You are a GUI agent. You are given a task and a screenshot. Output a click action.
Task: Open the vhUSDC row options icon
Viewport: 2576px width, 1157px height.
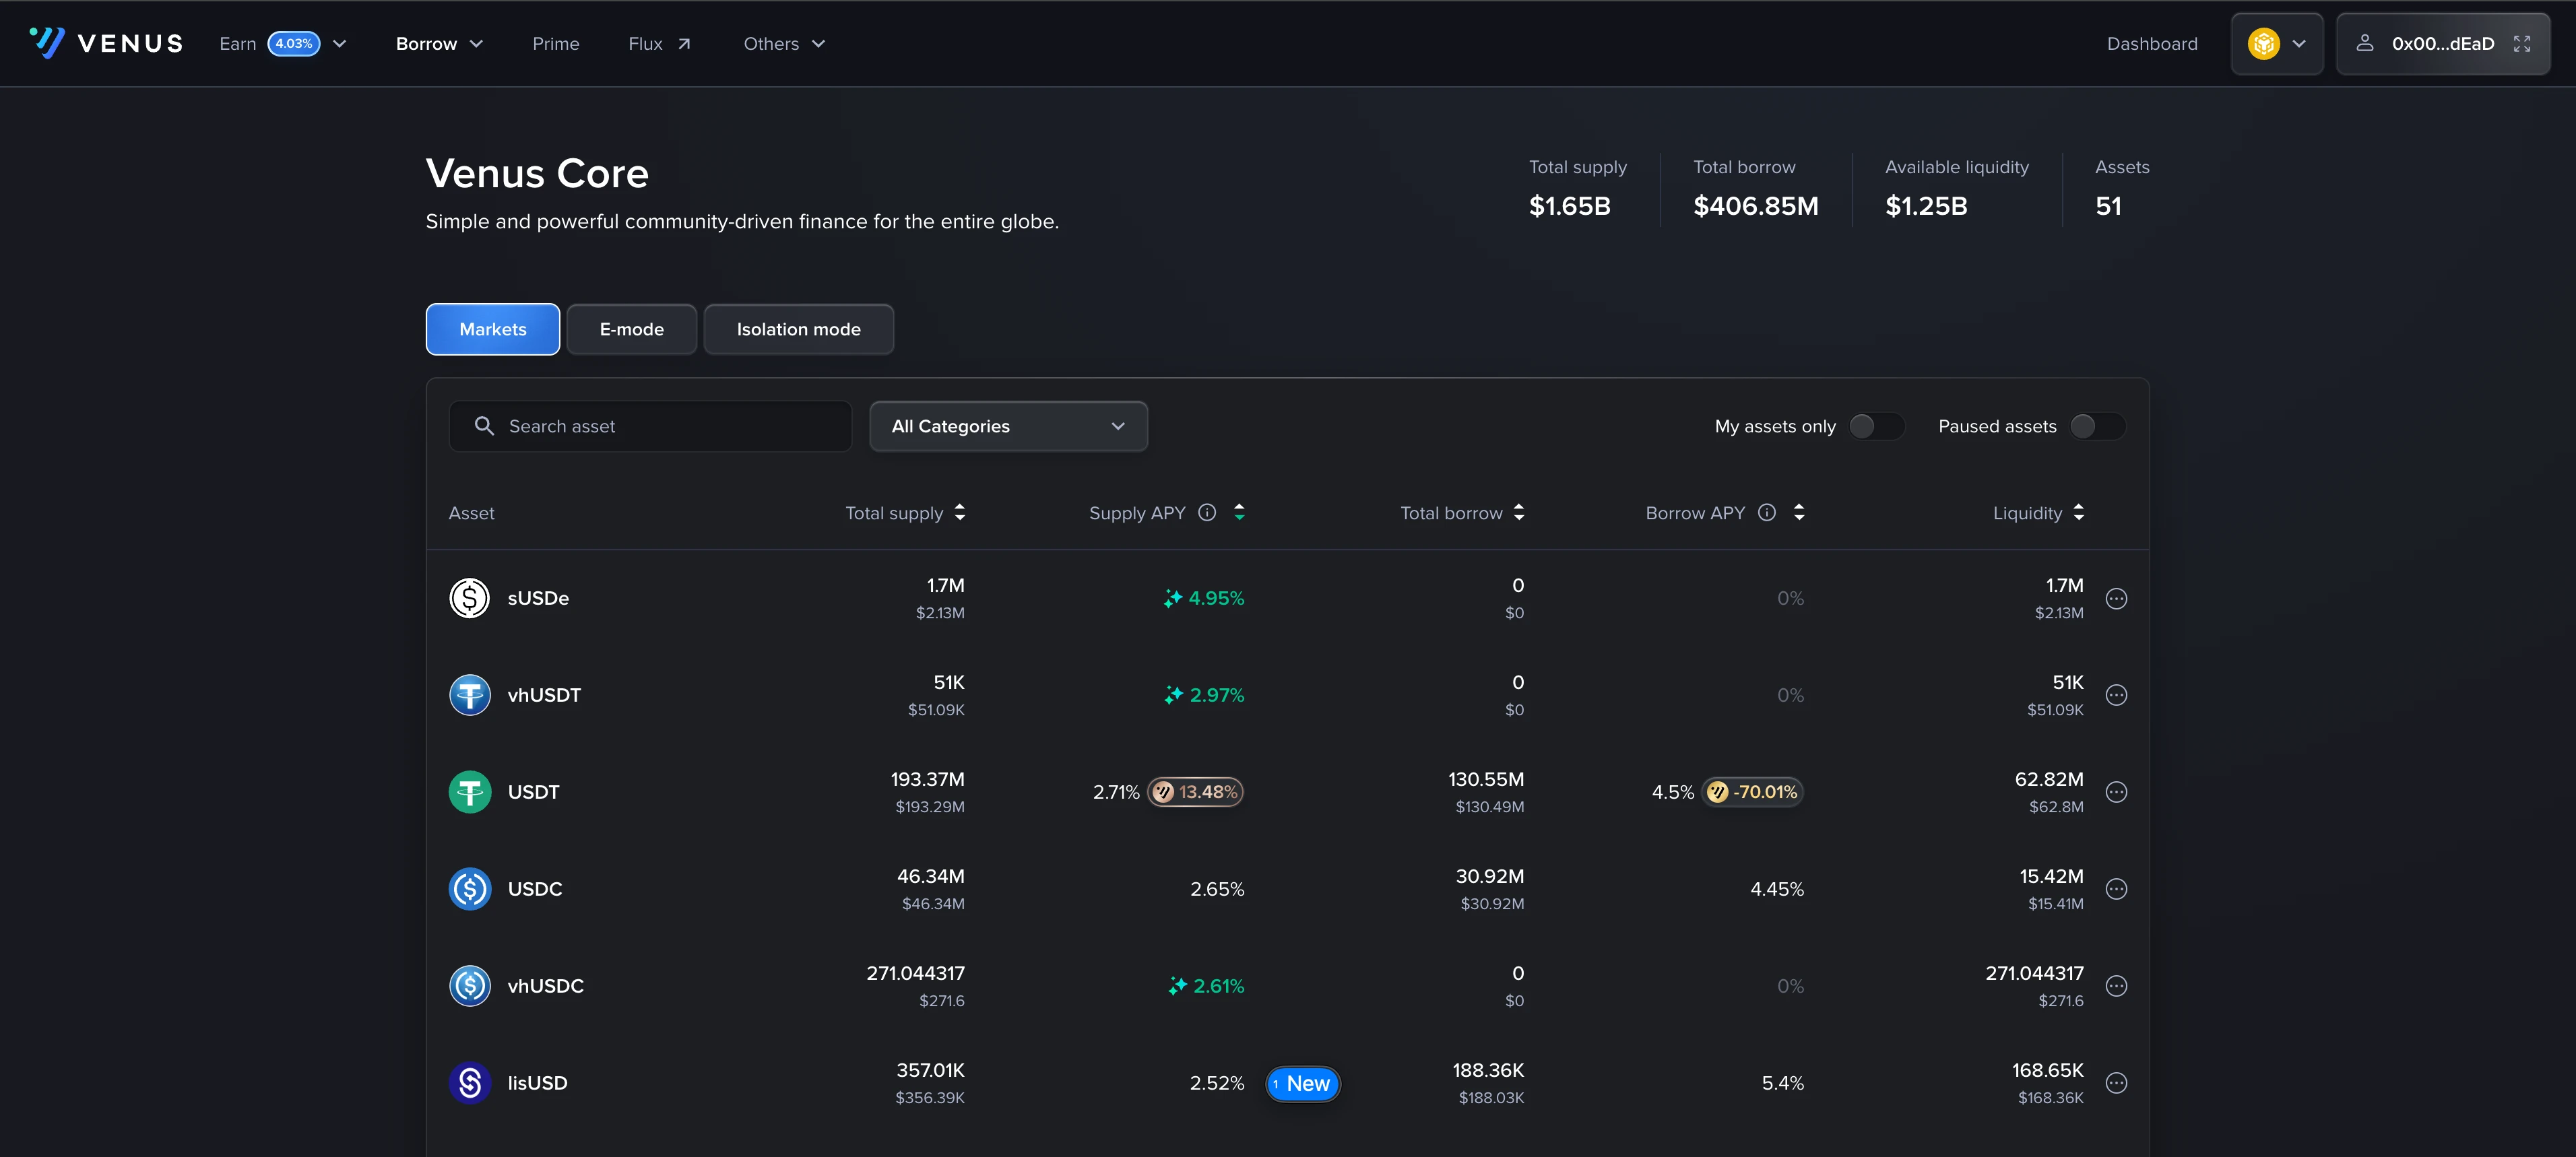pos(2116,986)
